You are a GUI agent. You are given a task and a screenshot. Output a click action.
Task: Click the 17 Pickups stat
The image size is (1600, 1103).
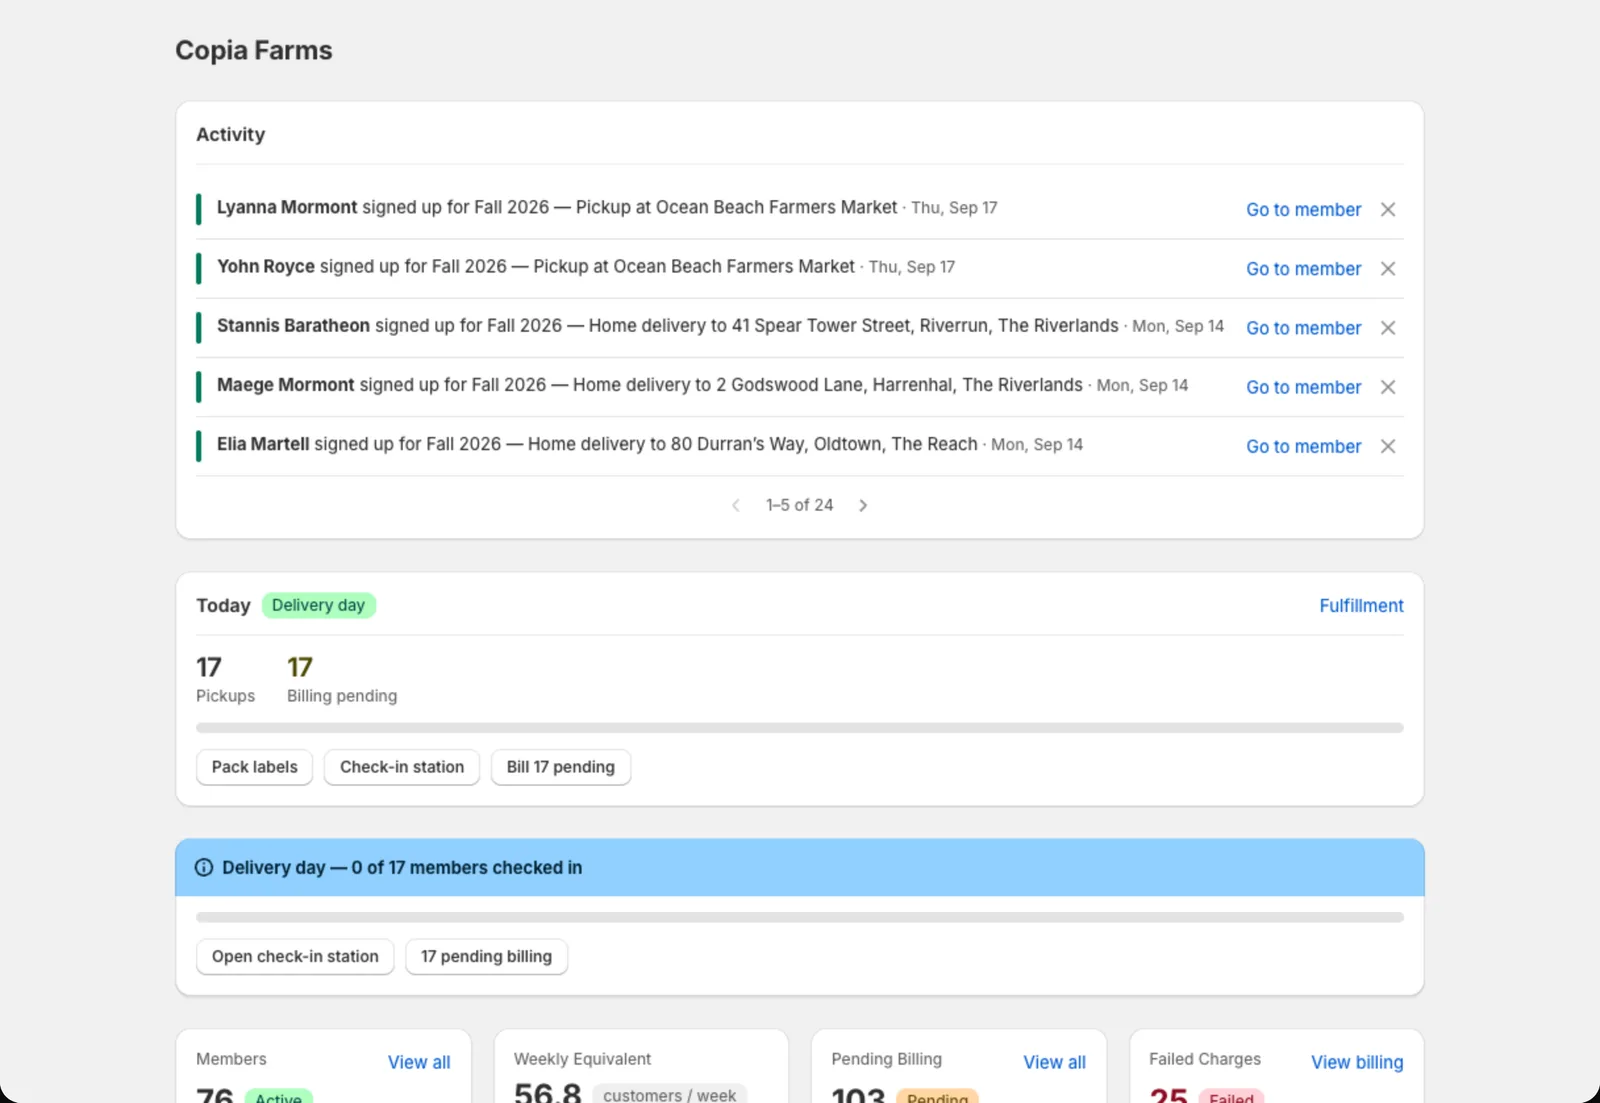click(225, 679)
